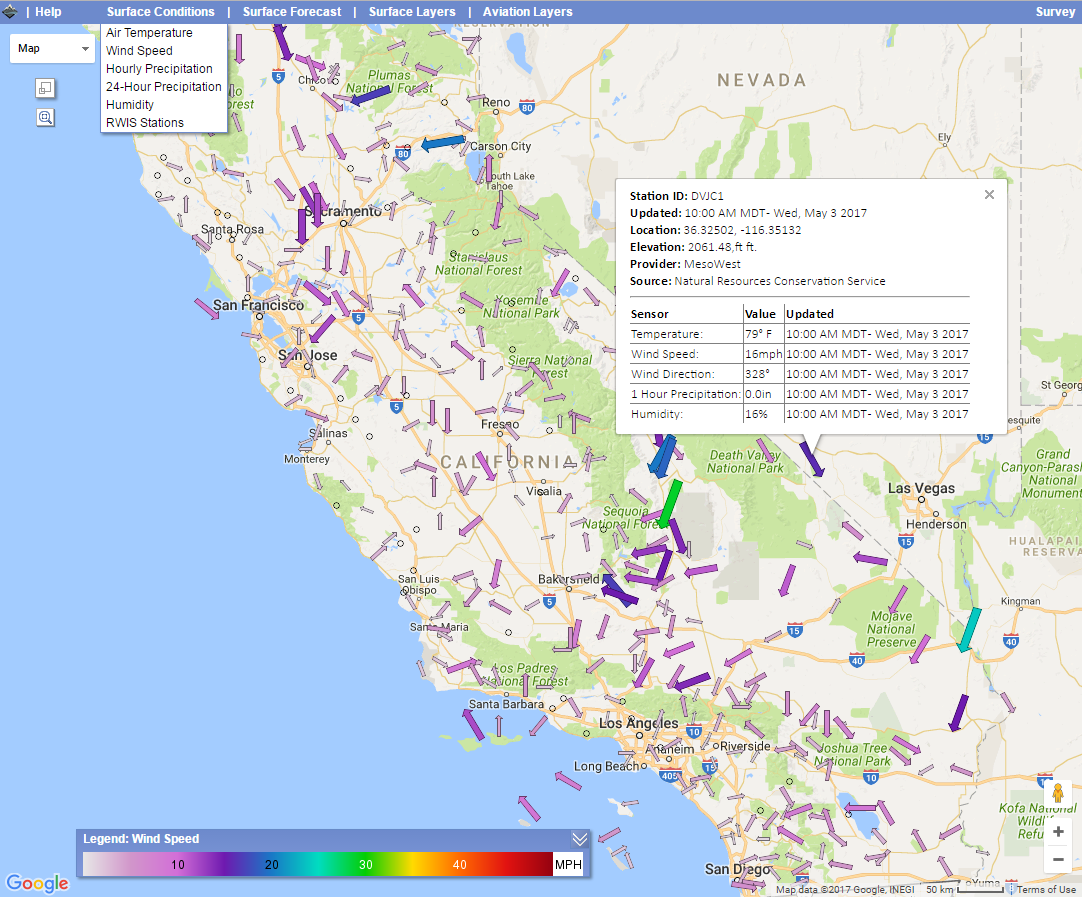Image resolution: width=1082 pixels, height=897 pixels.
Task: Click the zoom-to-area magnifier tool
Action: point(45,117)
